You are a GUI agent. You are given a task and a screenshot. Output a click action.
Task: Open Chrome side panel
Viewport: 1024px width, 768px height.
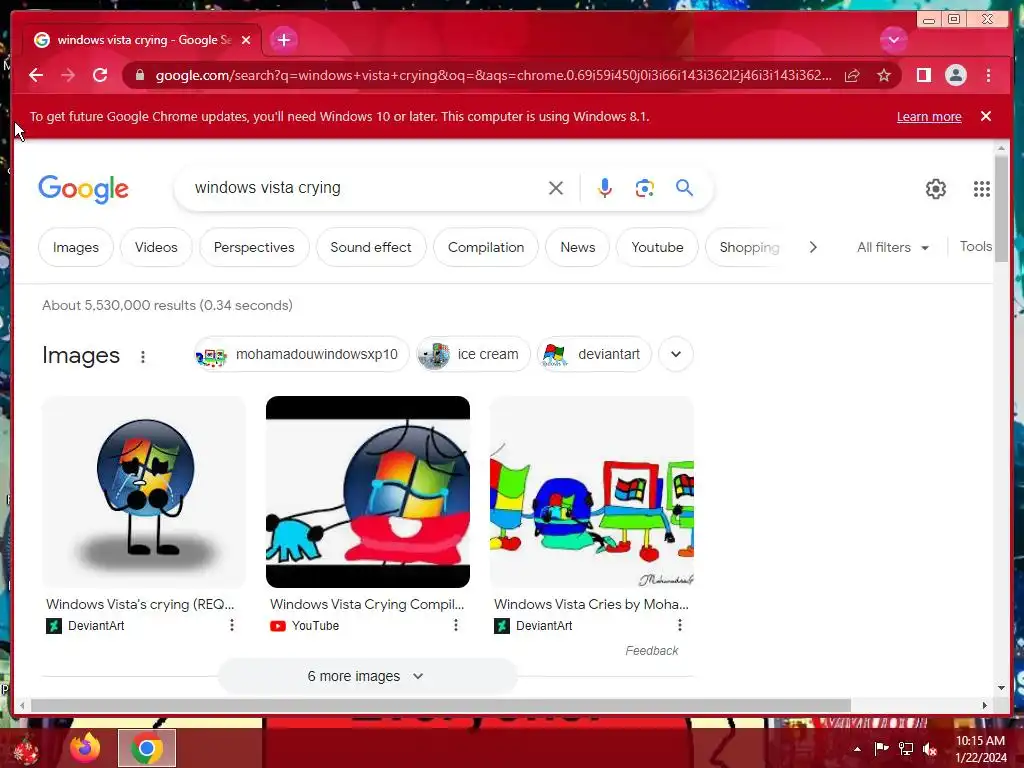click(x=923, y=75)
